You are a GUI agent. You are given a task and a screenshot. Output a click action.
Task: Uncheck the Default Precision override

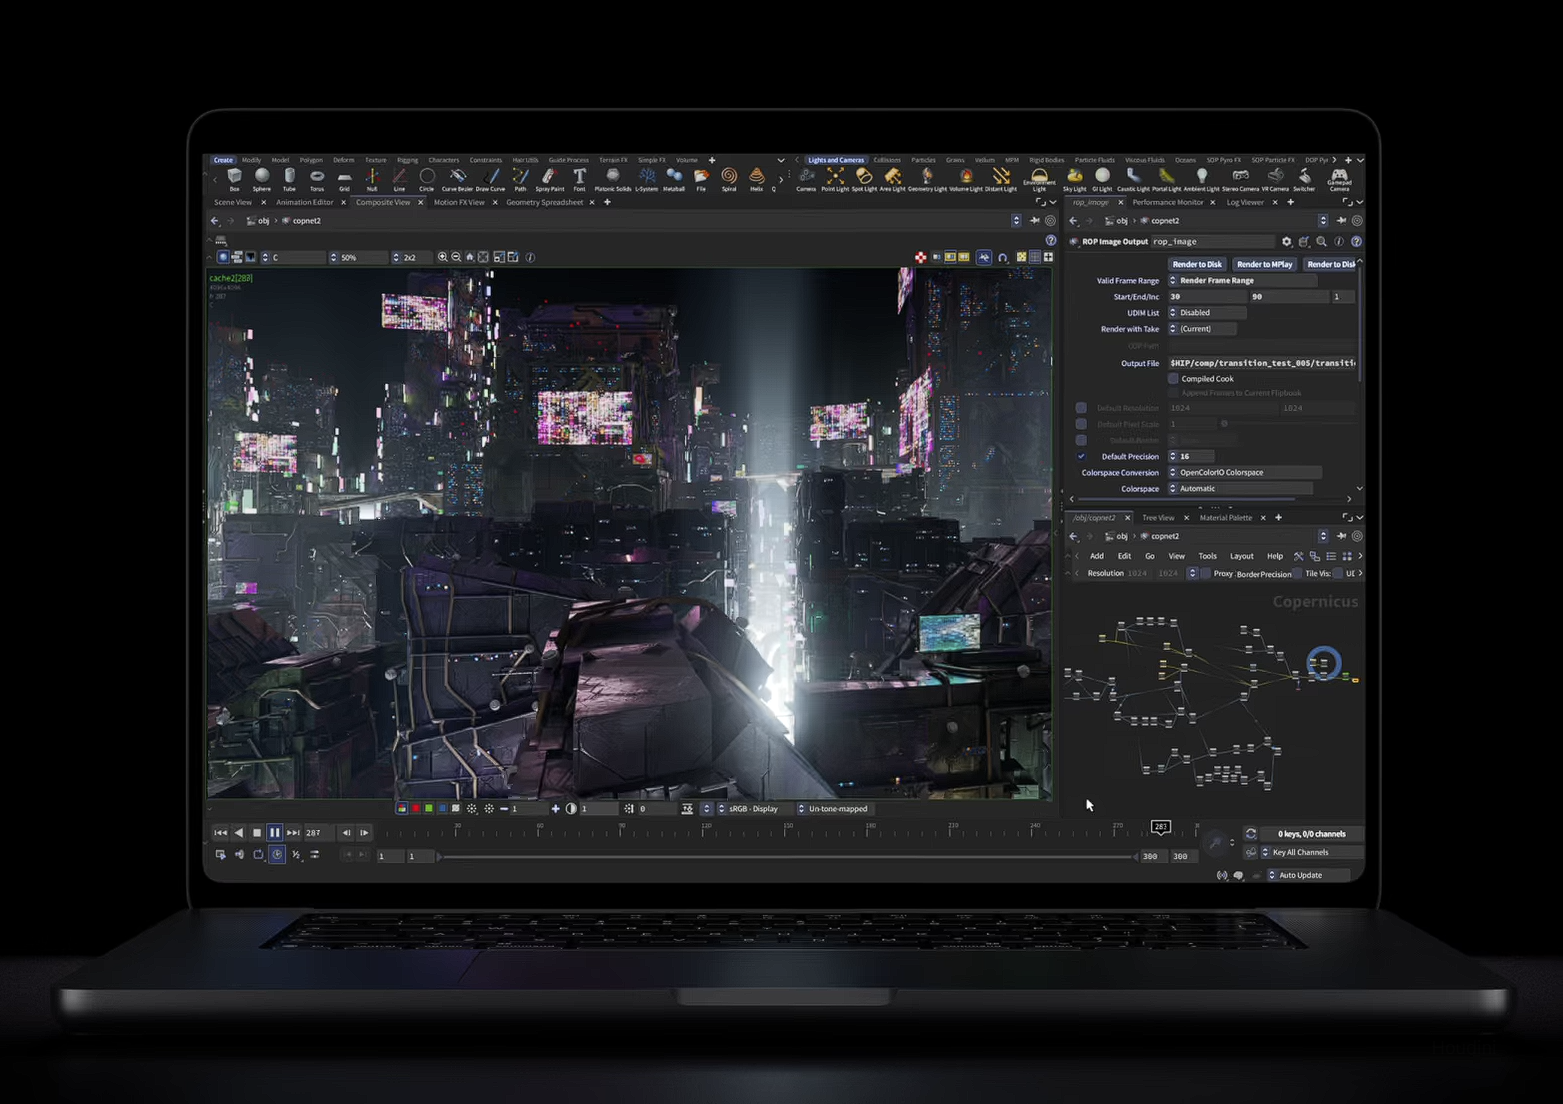[1081, 456]
